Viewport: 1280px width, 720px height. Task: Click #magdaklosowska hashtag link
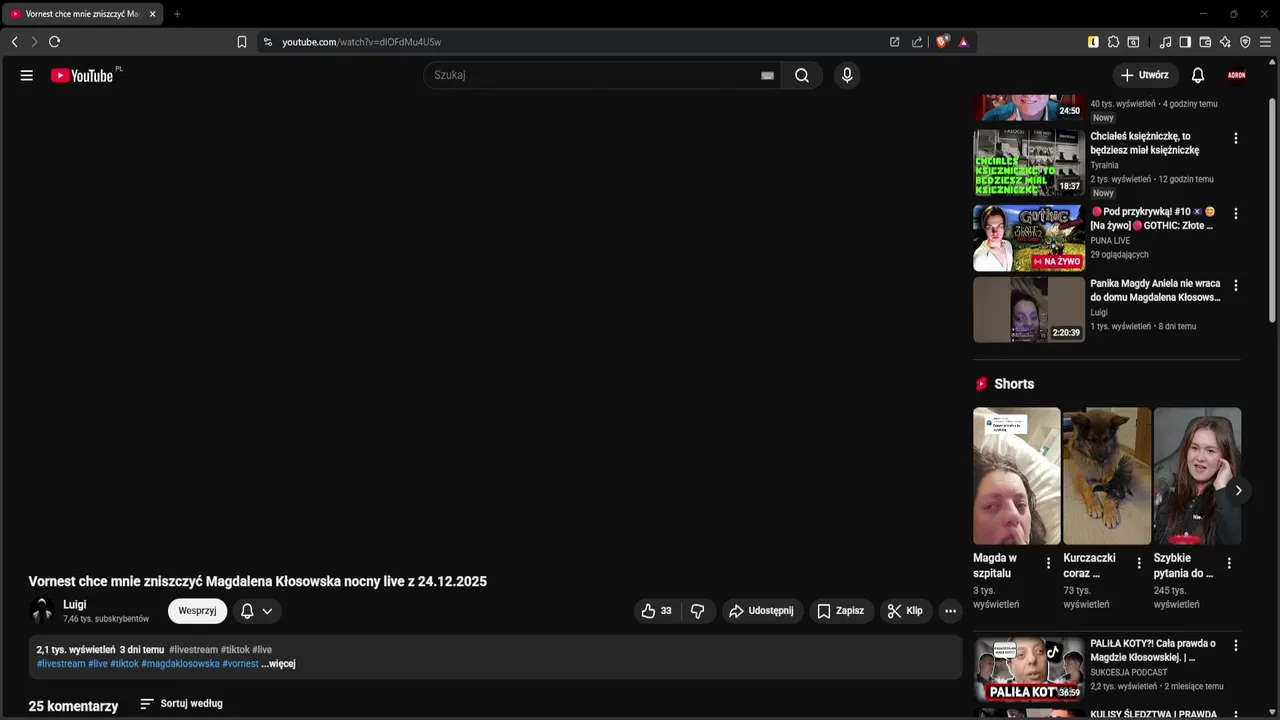click(180, 664)
